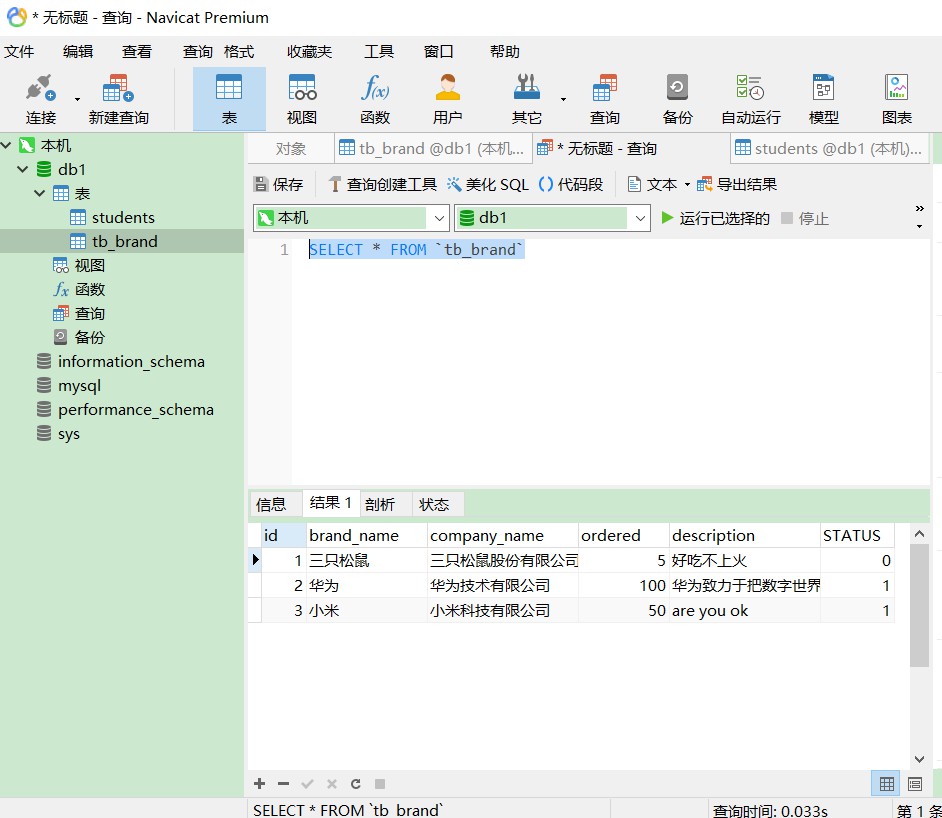This screenshot has width=942, height=818.
Task: Expand the toolbar overflow chevron
Action: pos(920,208)
